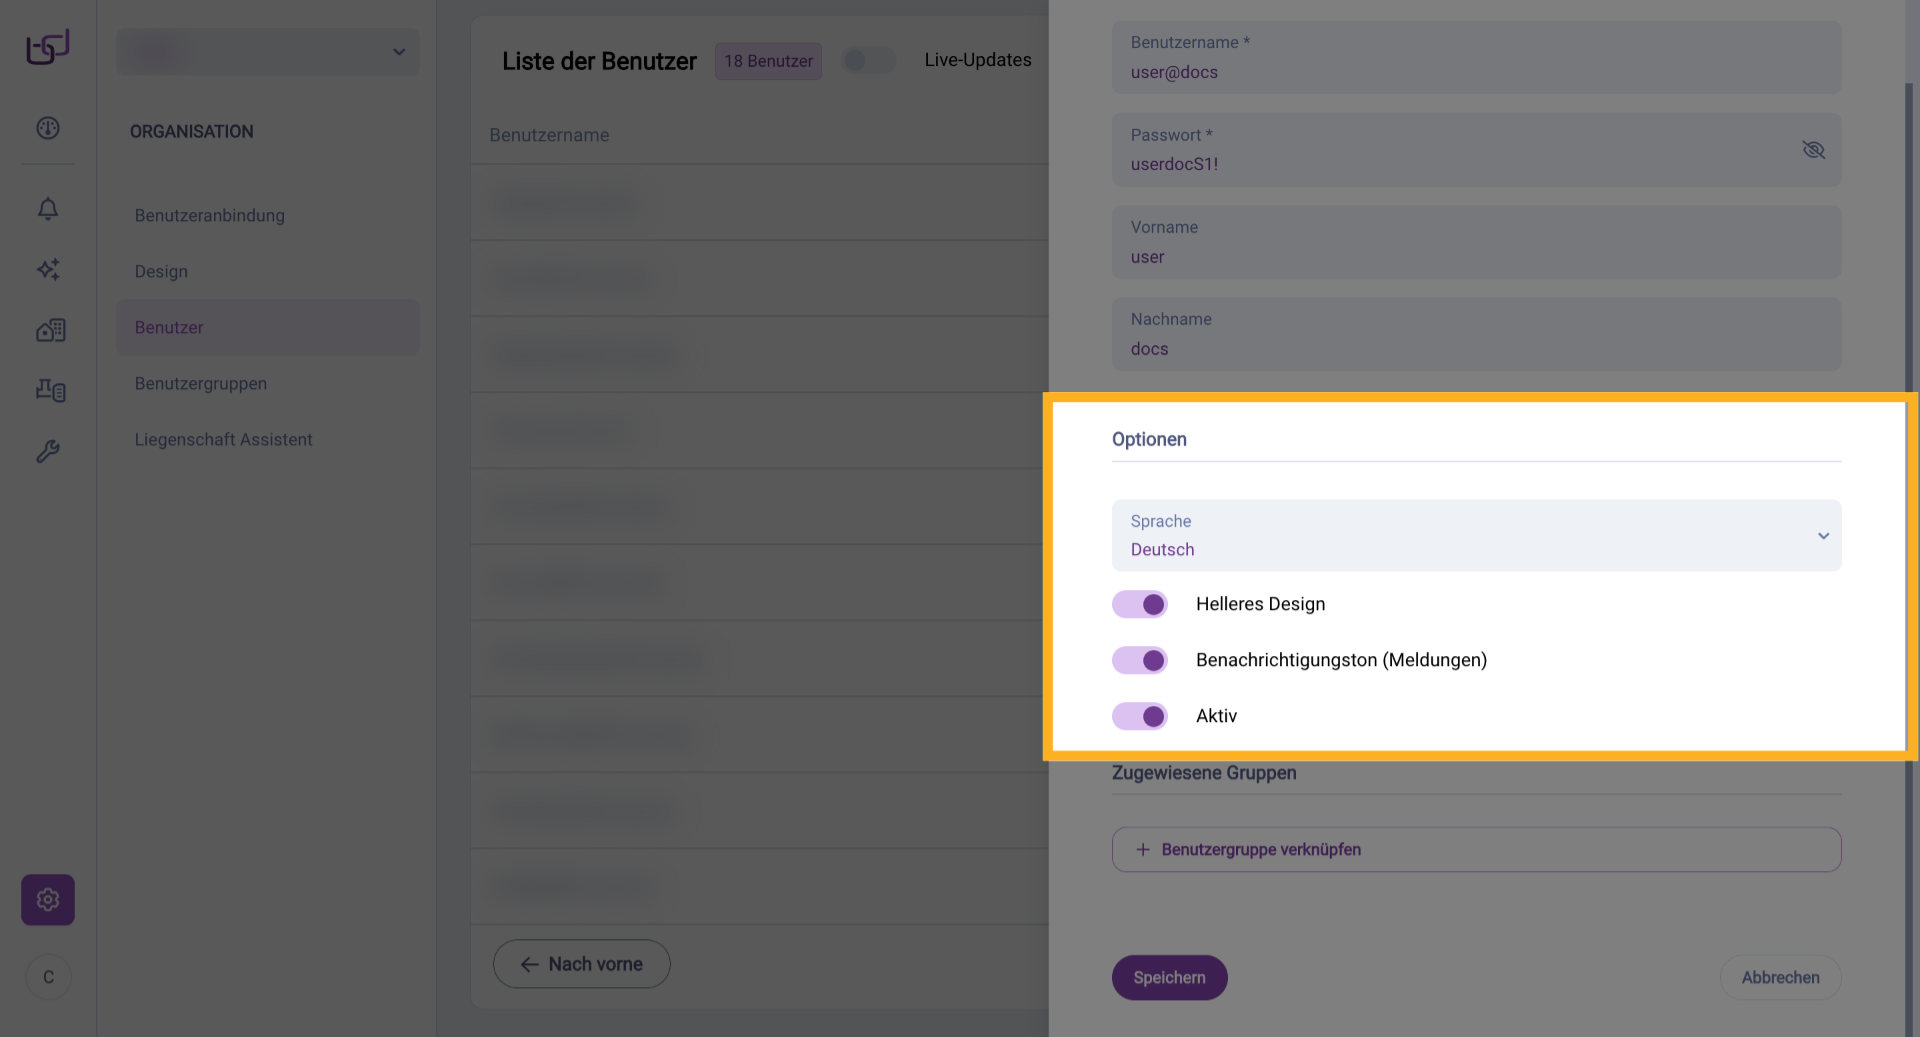Toggle the Helleres Design switch

[x=1140, y=604]
